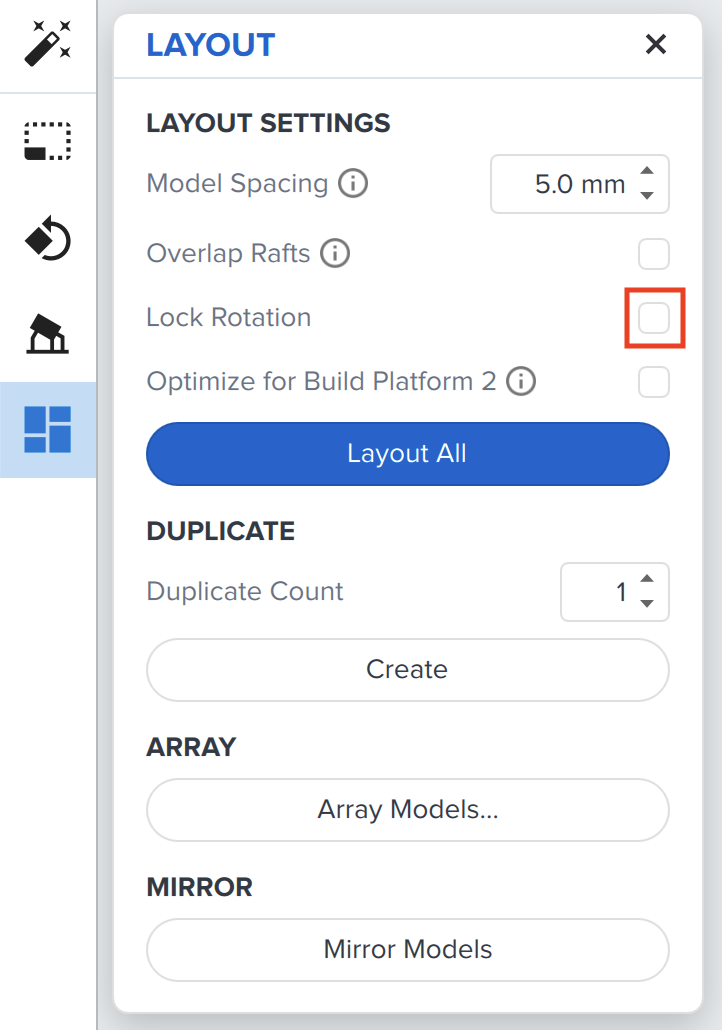This screenshot has height=1030, width=722.
Task: Close the Layout panel
Action: pyautogui.click(x=655, y=44)
